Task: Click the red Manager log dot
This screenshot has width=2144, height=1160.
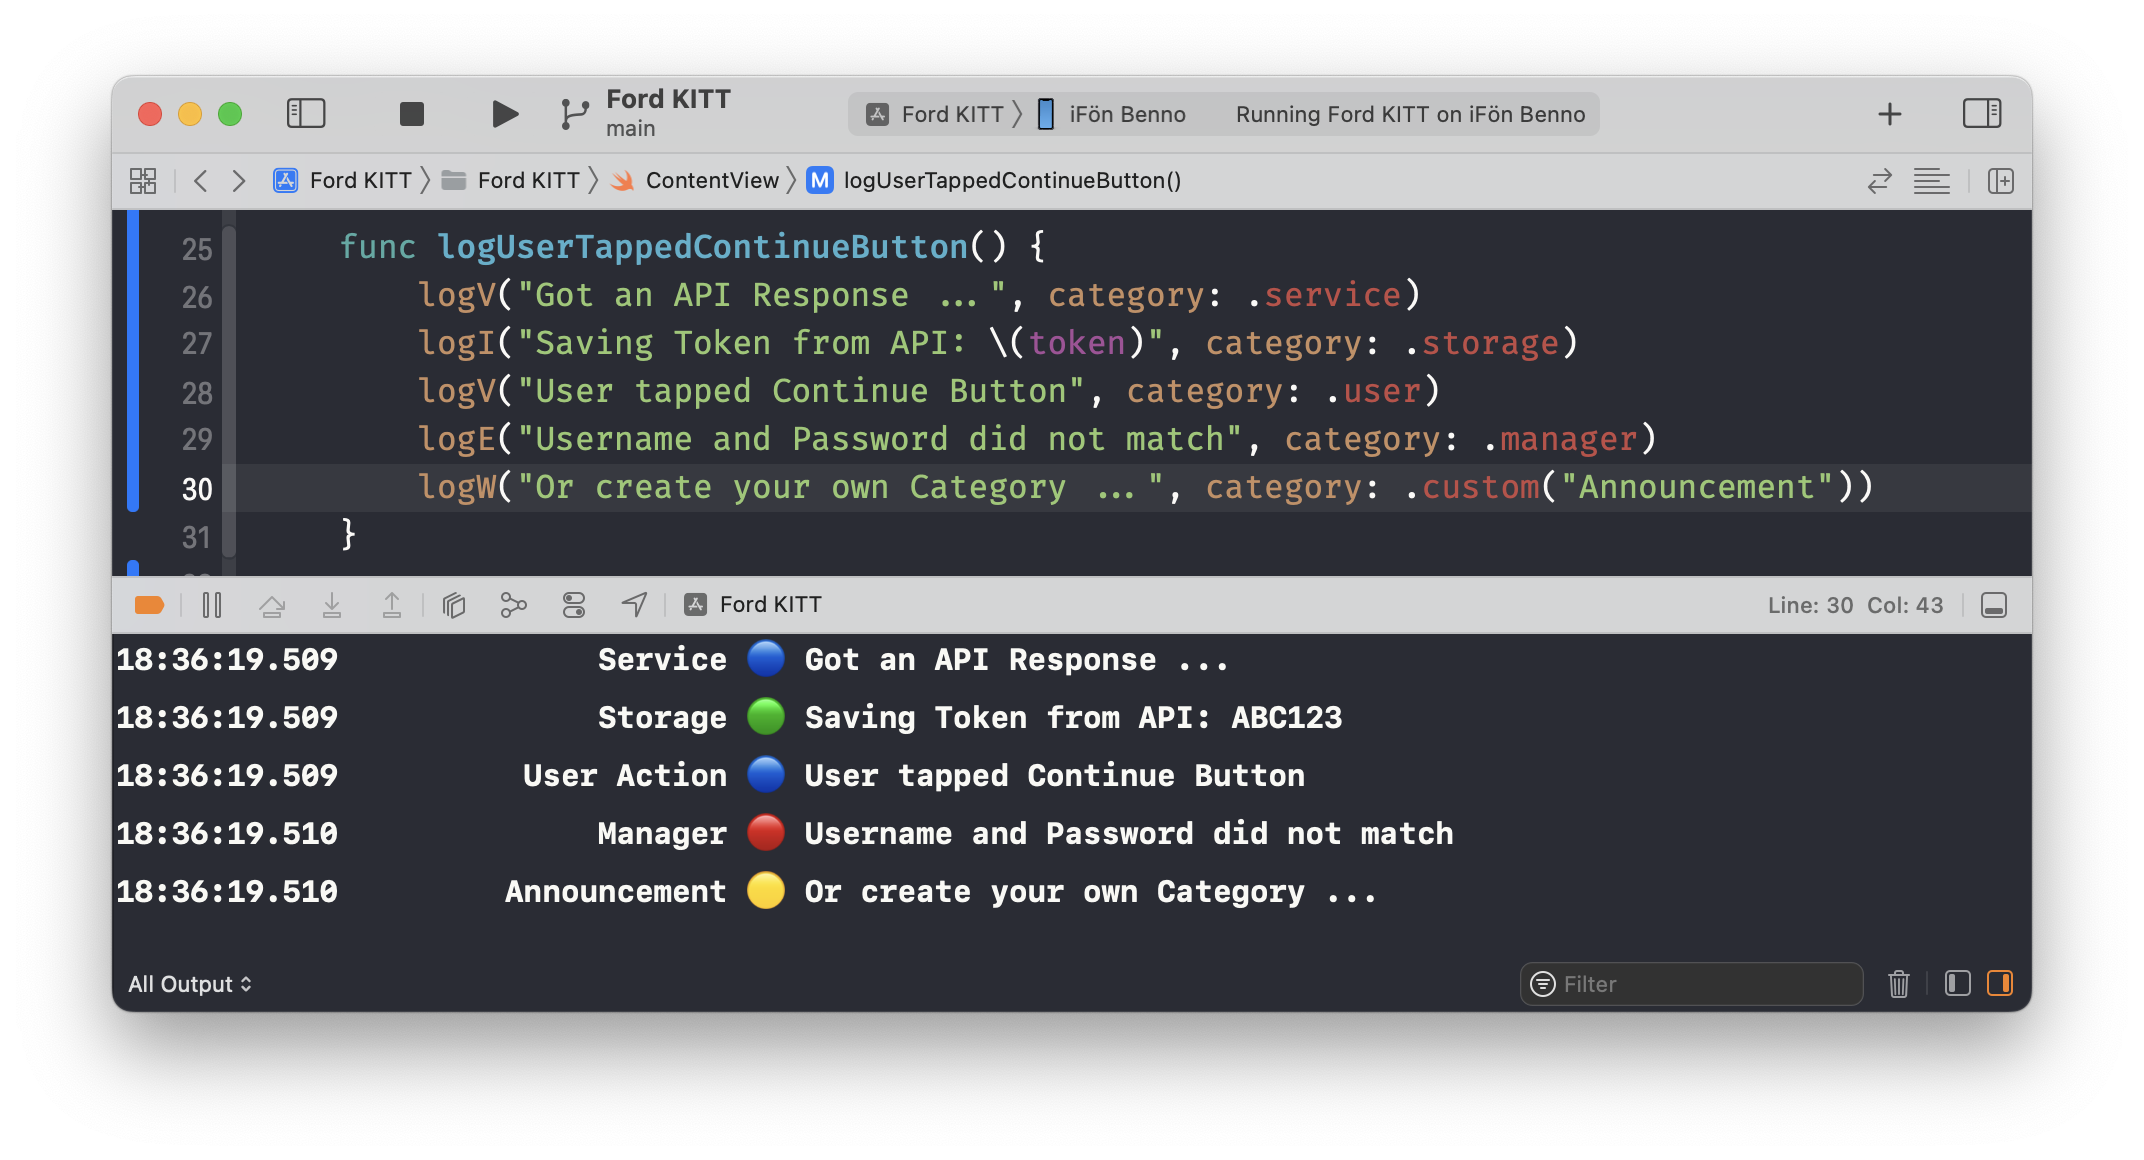Action: click(x=766, y=834)
